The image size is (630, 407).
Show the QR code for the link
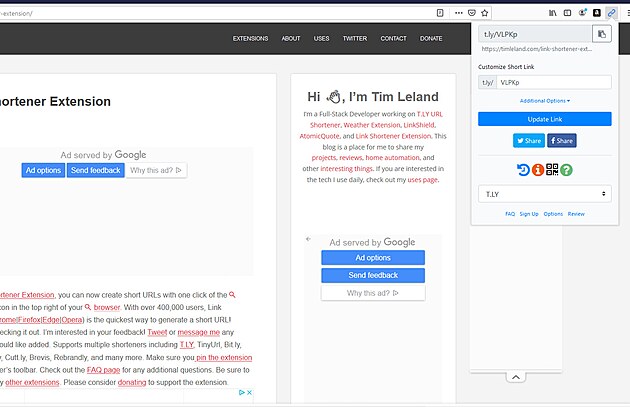tap(552, 170)
